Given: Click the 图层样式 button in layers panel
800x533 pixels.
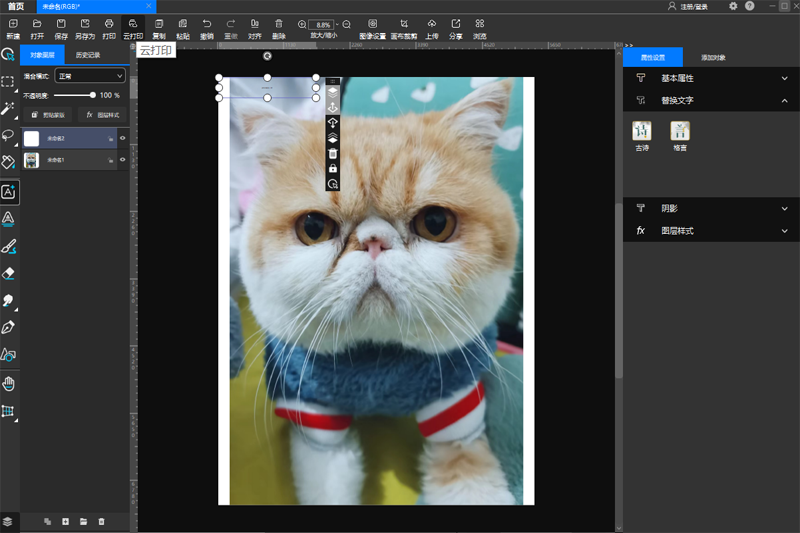Looking at the screenshot, I should click(x=103, y=115).
